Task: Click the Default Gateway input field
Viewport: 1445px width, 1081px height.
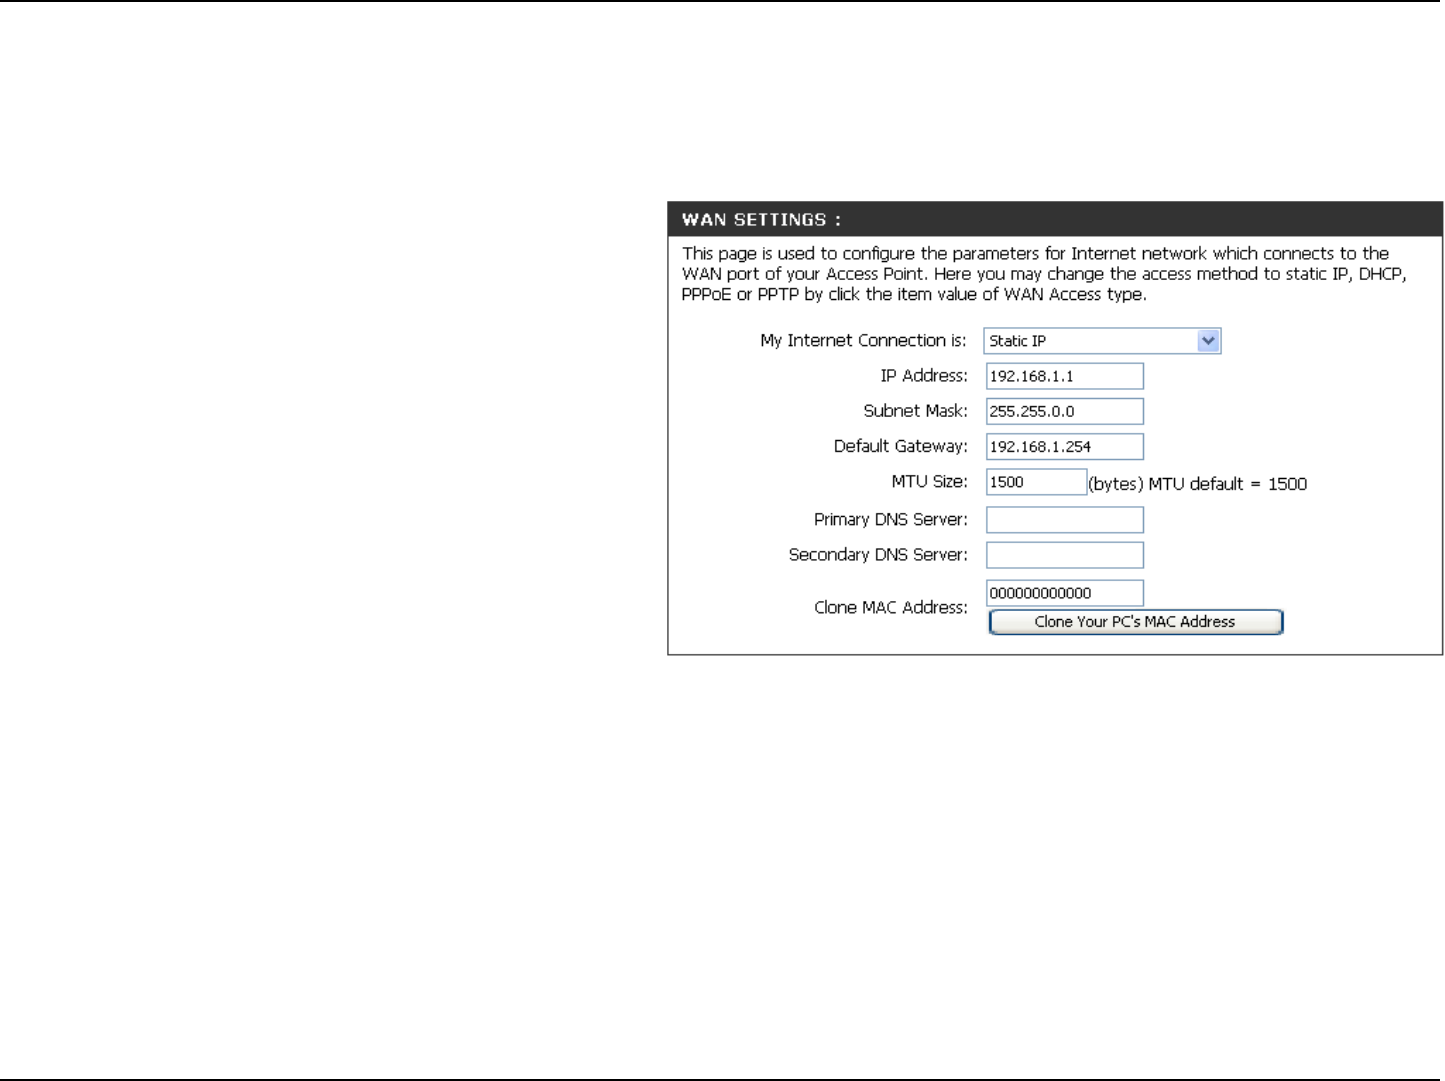Action: coord(1064,447)
